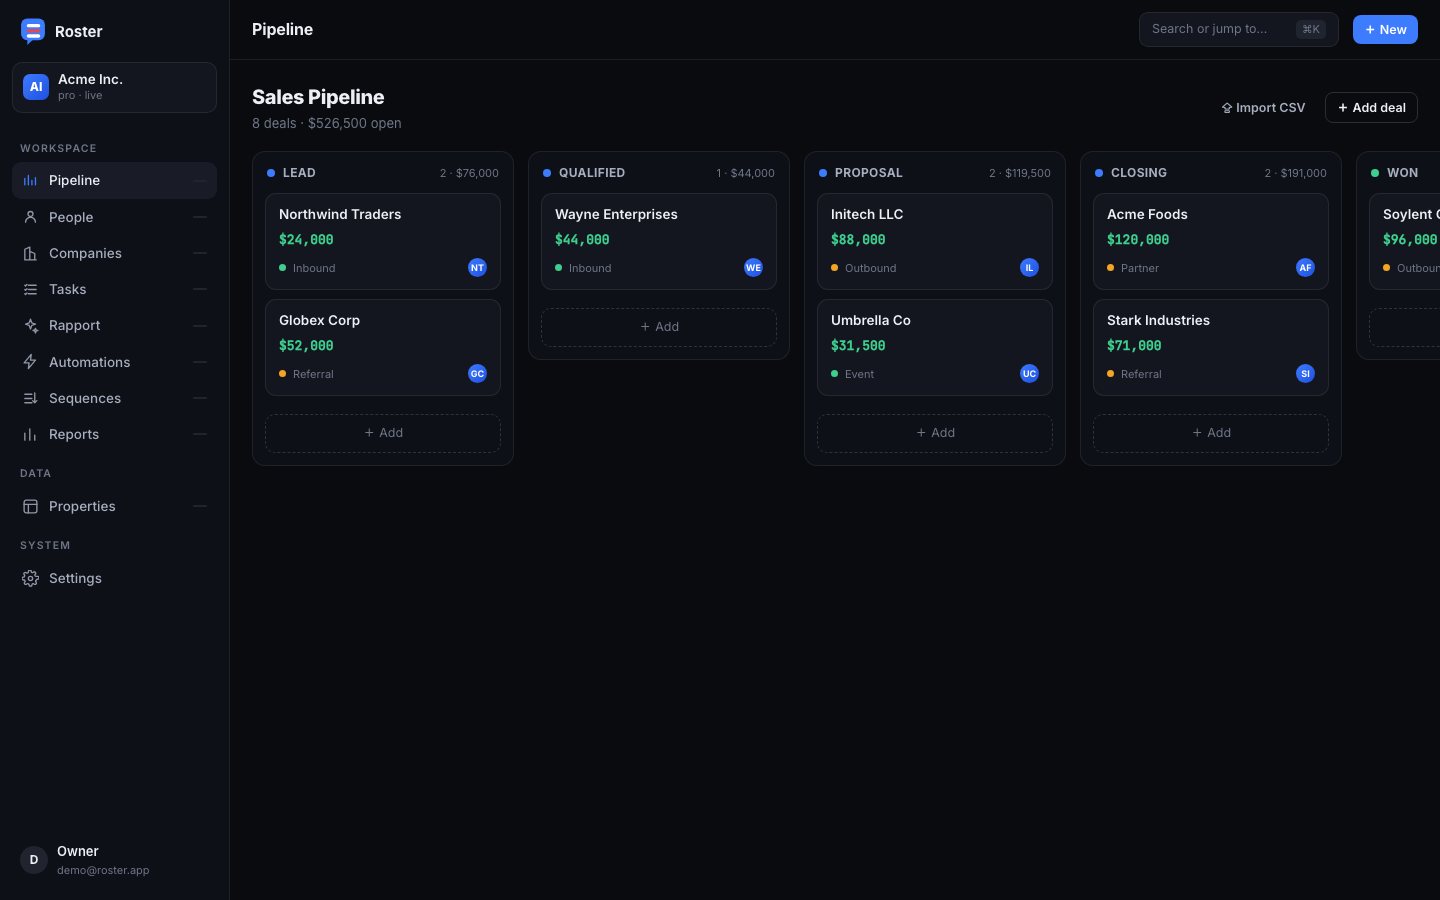The image size is (1440, 900).
Task: Click the $120,000 Acme Foods amount
Action: coord(1138,239)
